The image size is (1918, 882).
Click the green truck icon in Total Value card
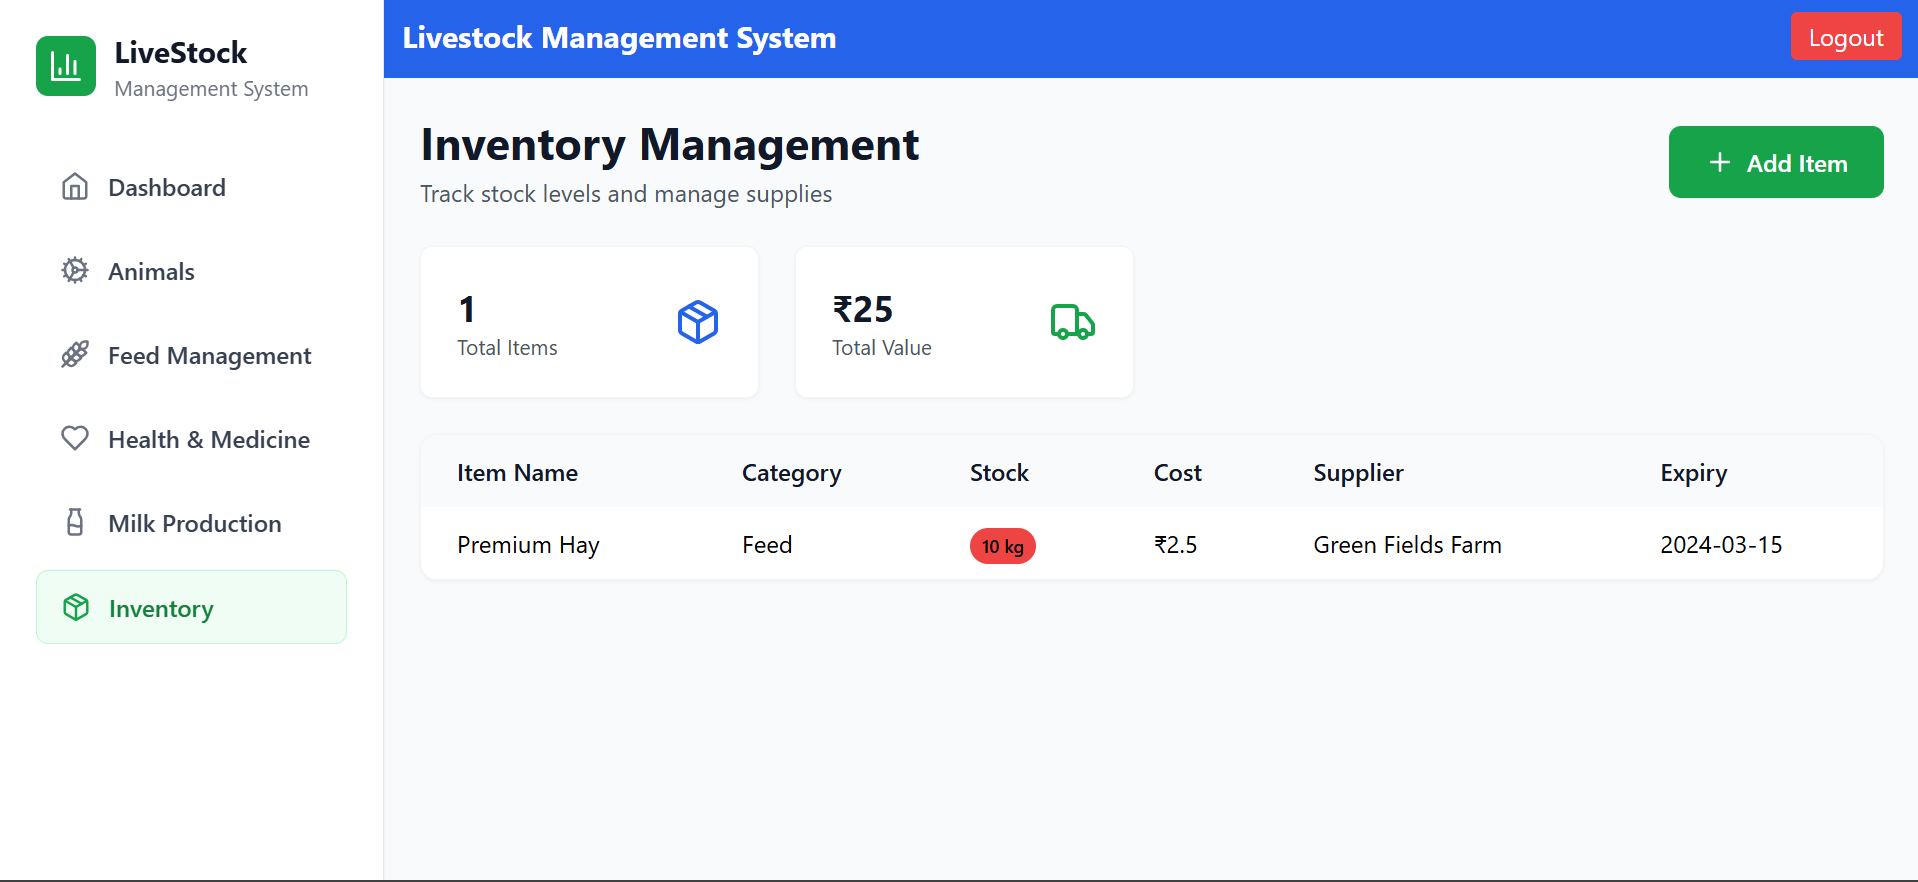point(1073,322)
